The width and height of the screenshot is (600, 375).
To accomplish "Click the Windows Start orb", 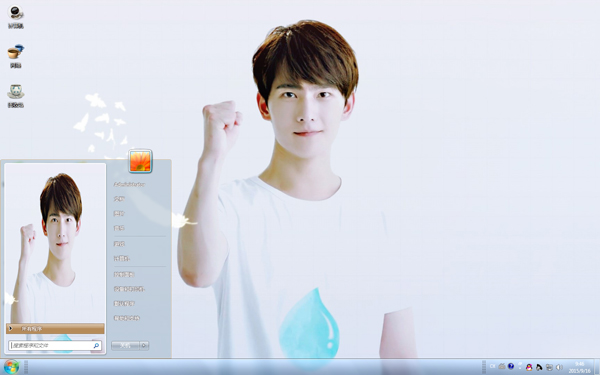I will pos(11,367).
